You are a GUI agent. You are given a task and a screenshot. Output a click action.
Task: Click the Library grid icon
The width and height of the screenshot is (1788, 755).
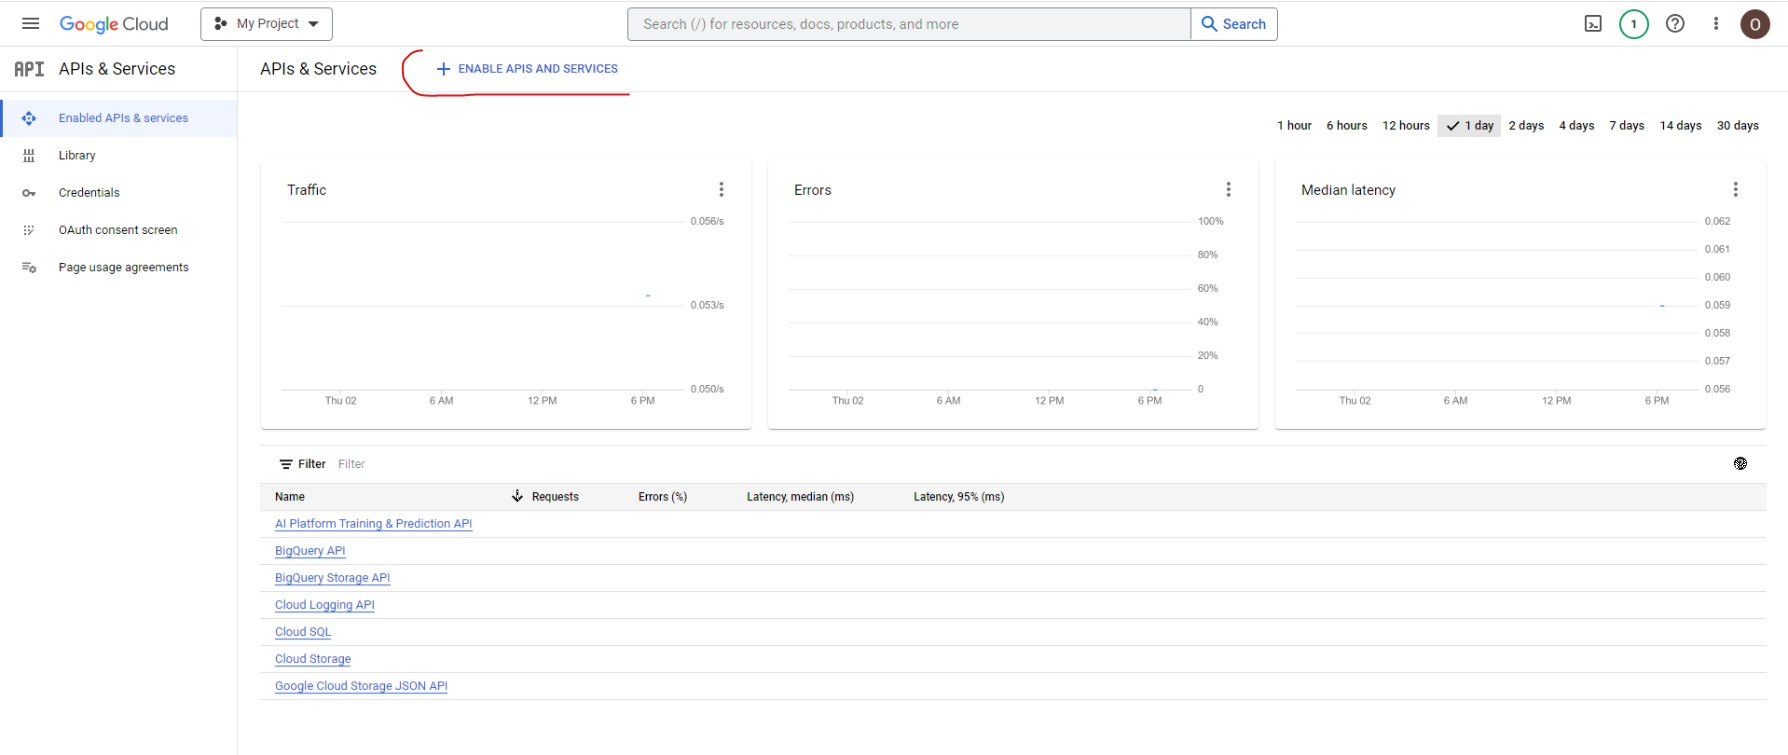click(29, 155)
